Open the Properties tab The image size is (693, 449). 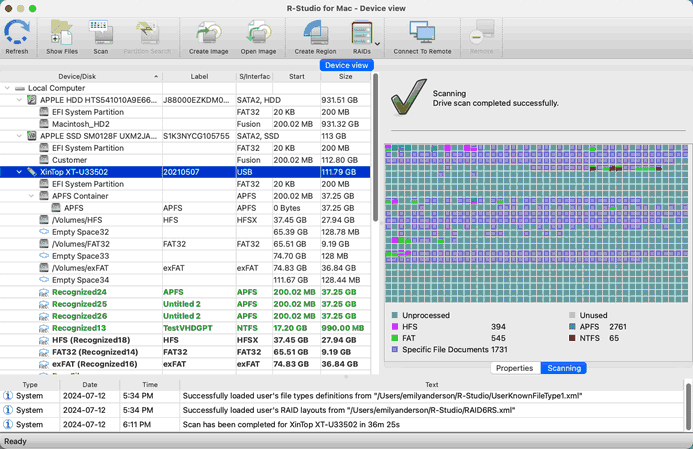coord(515,368)
